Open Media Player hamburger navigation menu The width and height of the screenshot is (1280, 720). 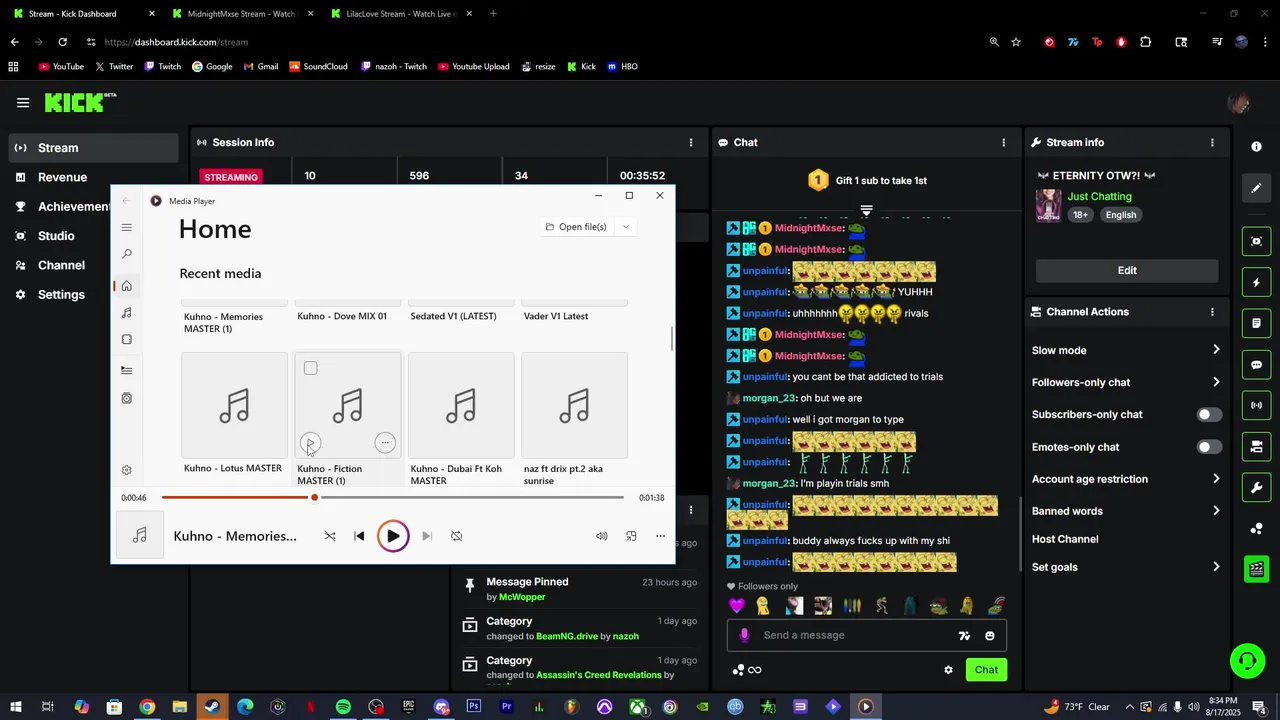pos(127,228)
